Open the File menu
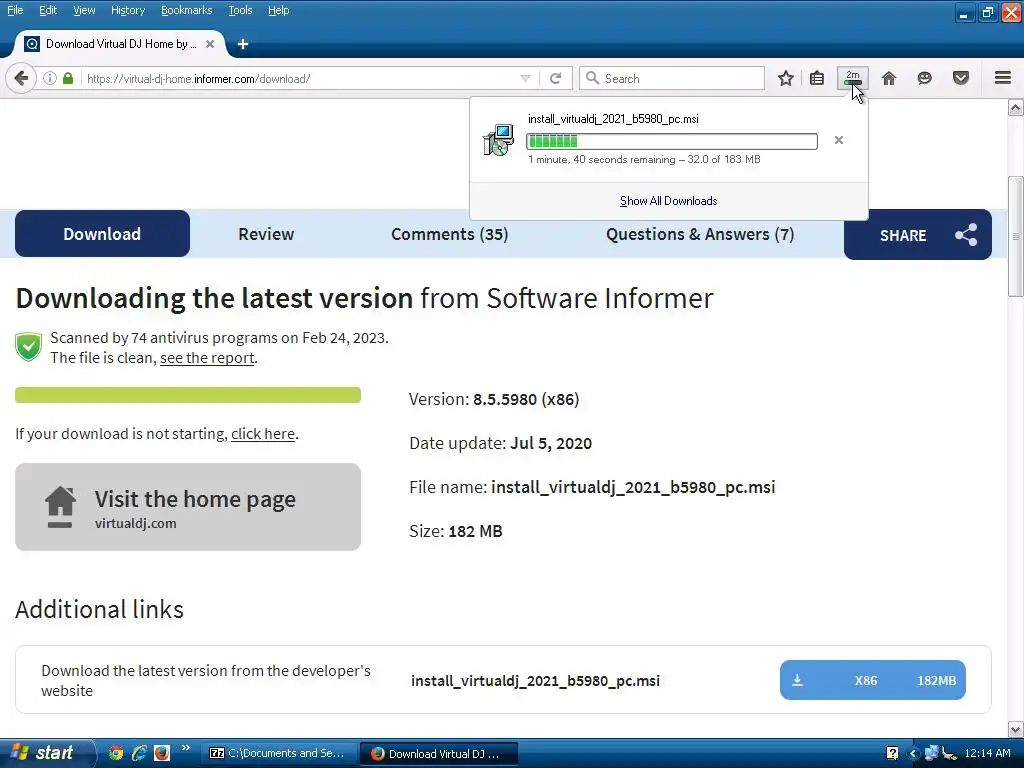Screen dimensions: 1024x768 15,10
